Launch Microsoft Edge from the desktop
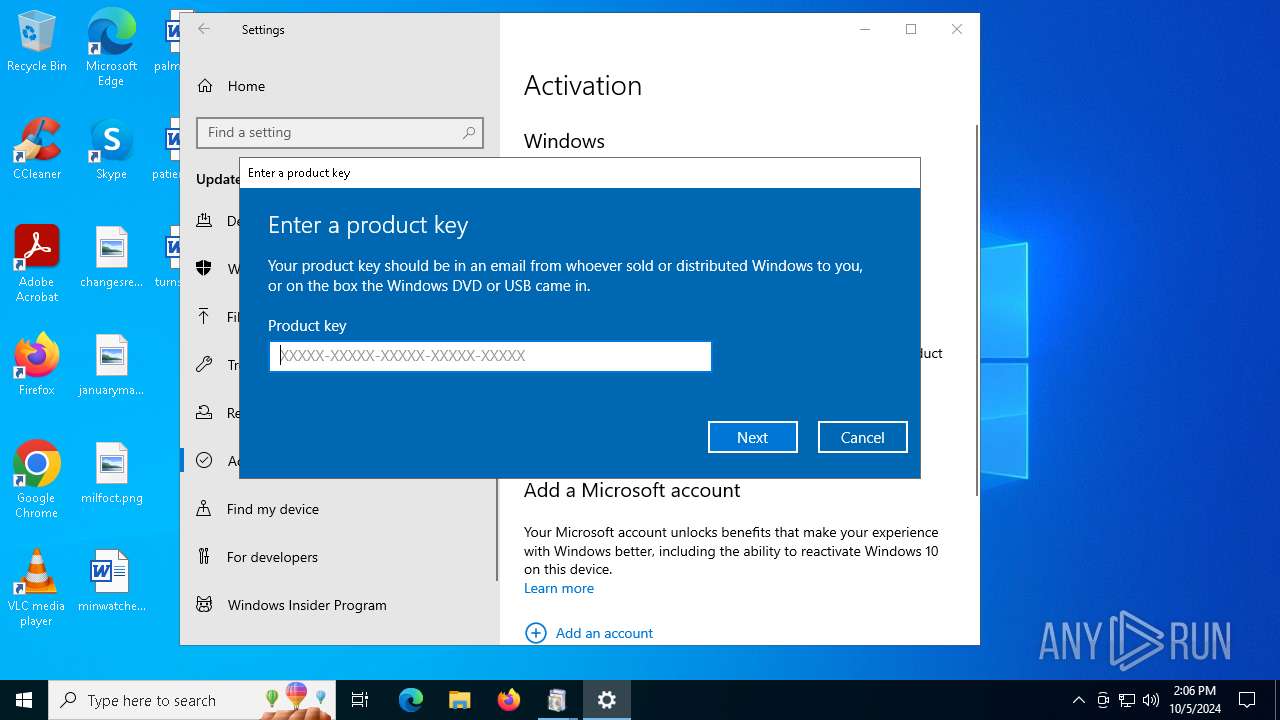Image resolution: width=1280 pixels, height=720 pixels. tap(111, 48)
